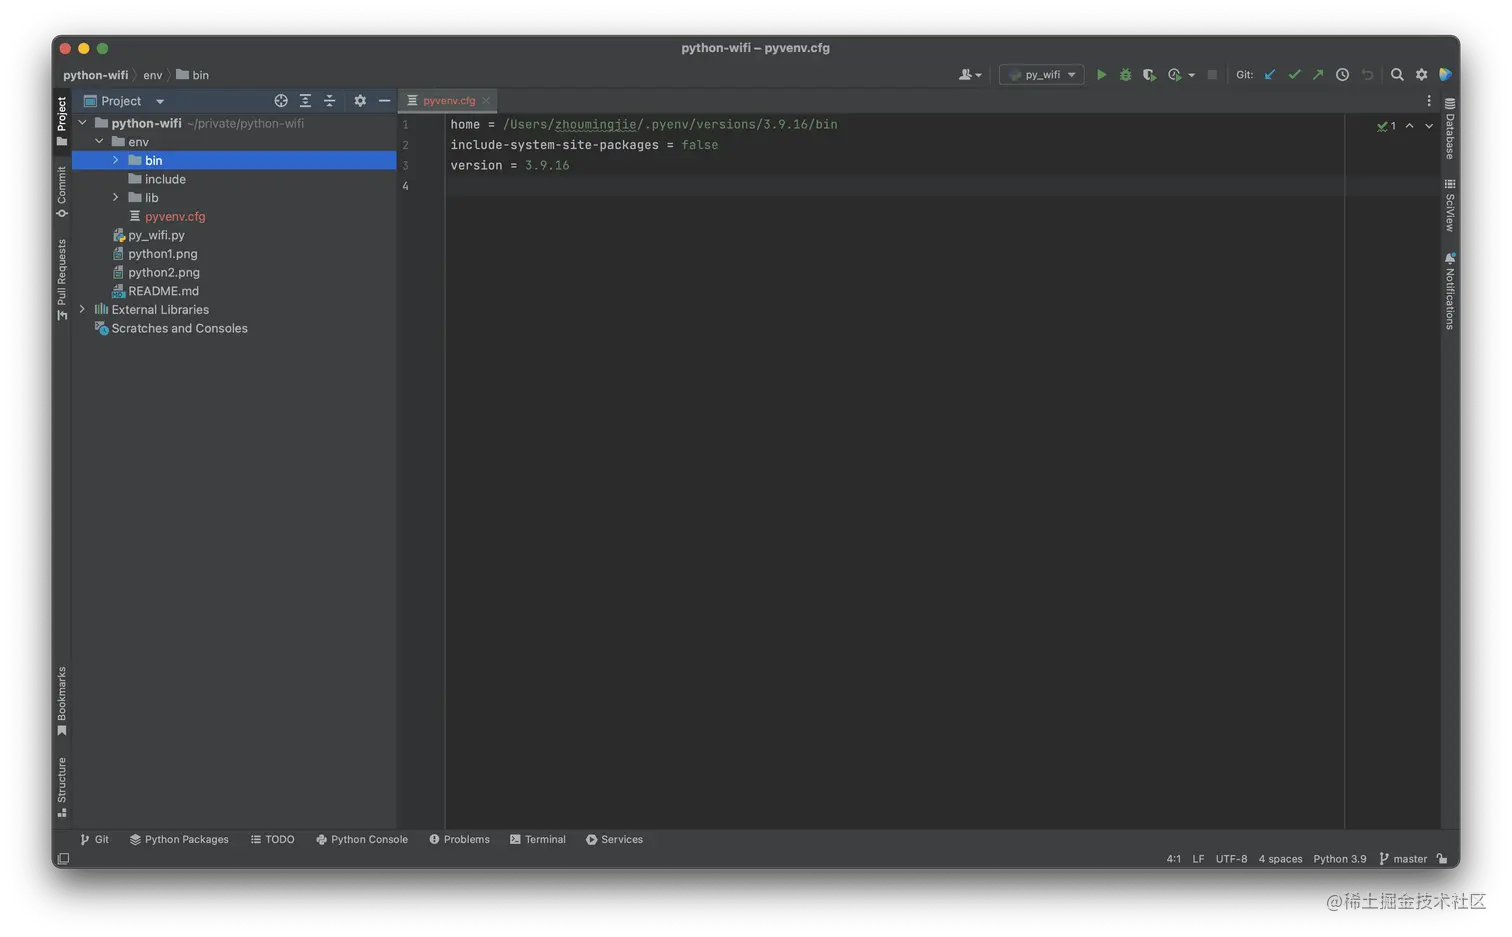Expand the lib folder chevron

point(116,198)
